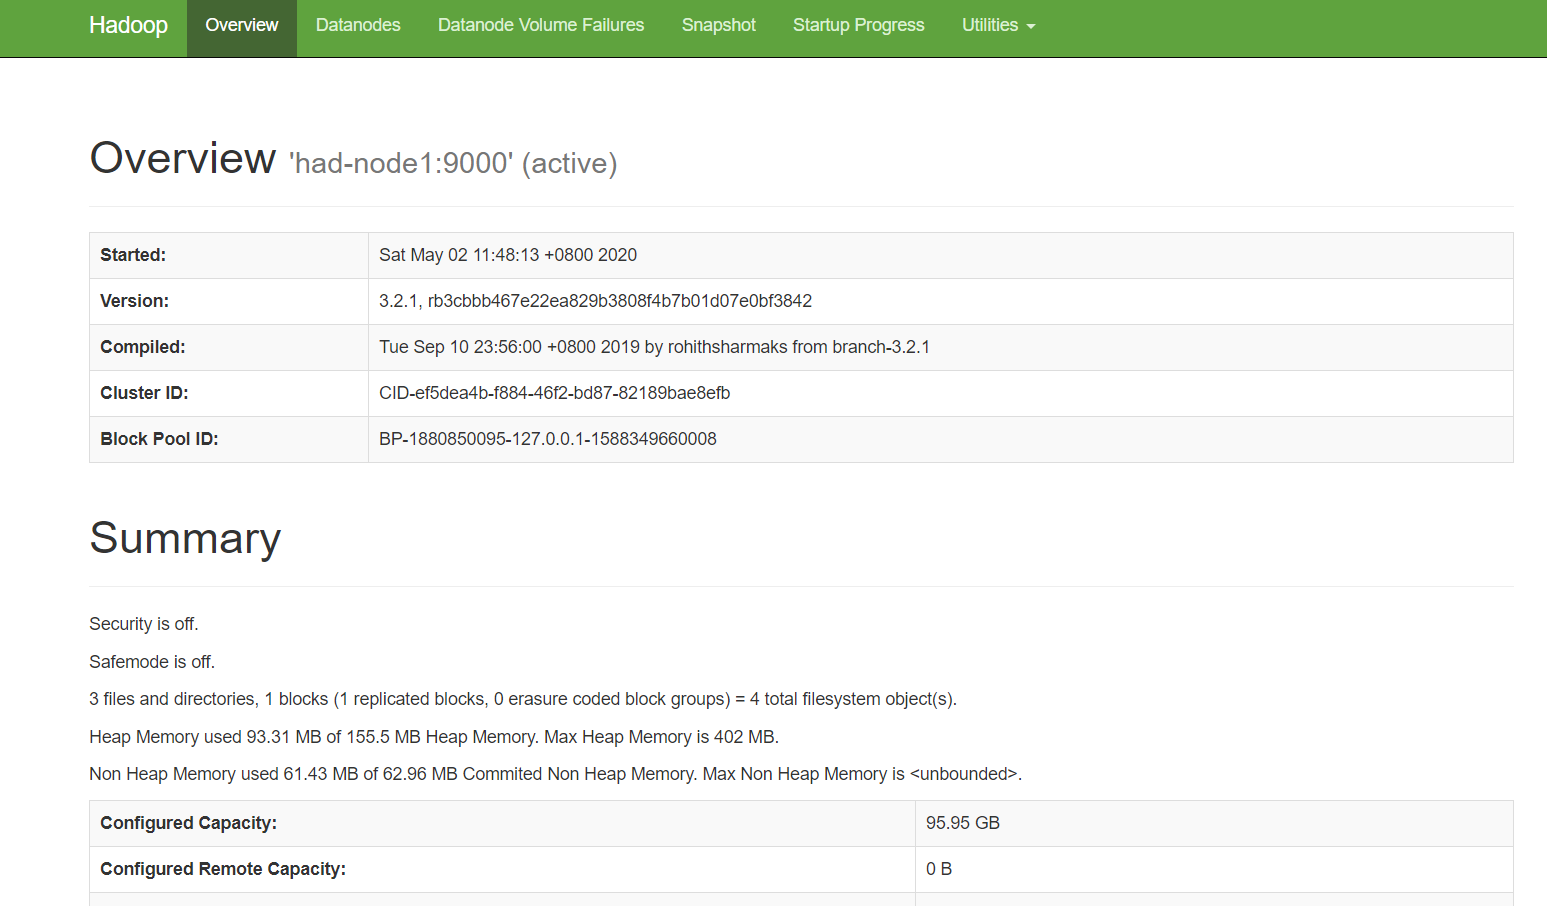The width and height of the screenshot is (1547, 906).
Task: Click the Started timestamp cell
Action: pos(507,255)
